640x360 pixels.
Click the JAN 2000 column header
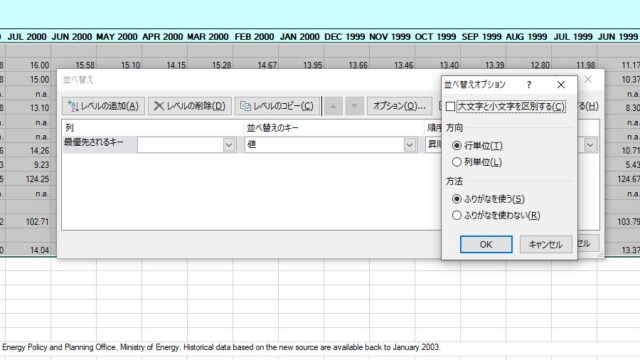(x=300, y=37)
